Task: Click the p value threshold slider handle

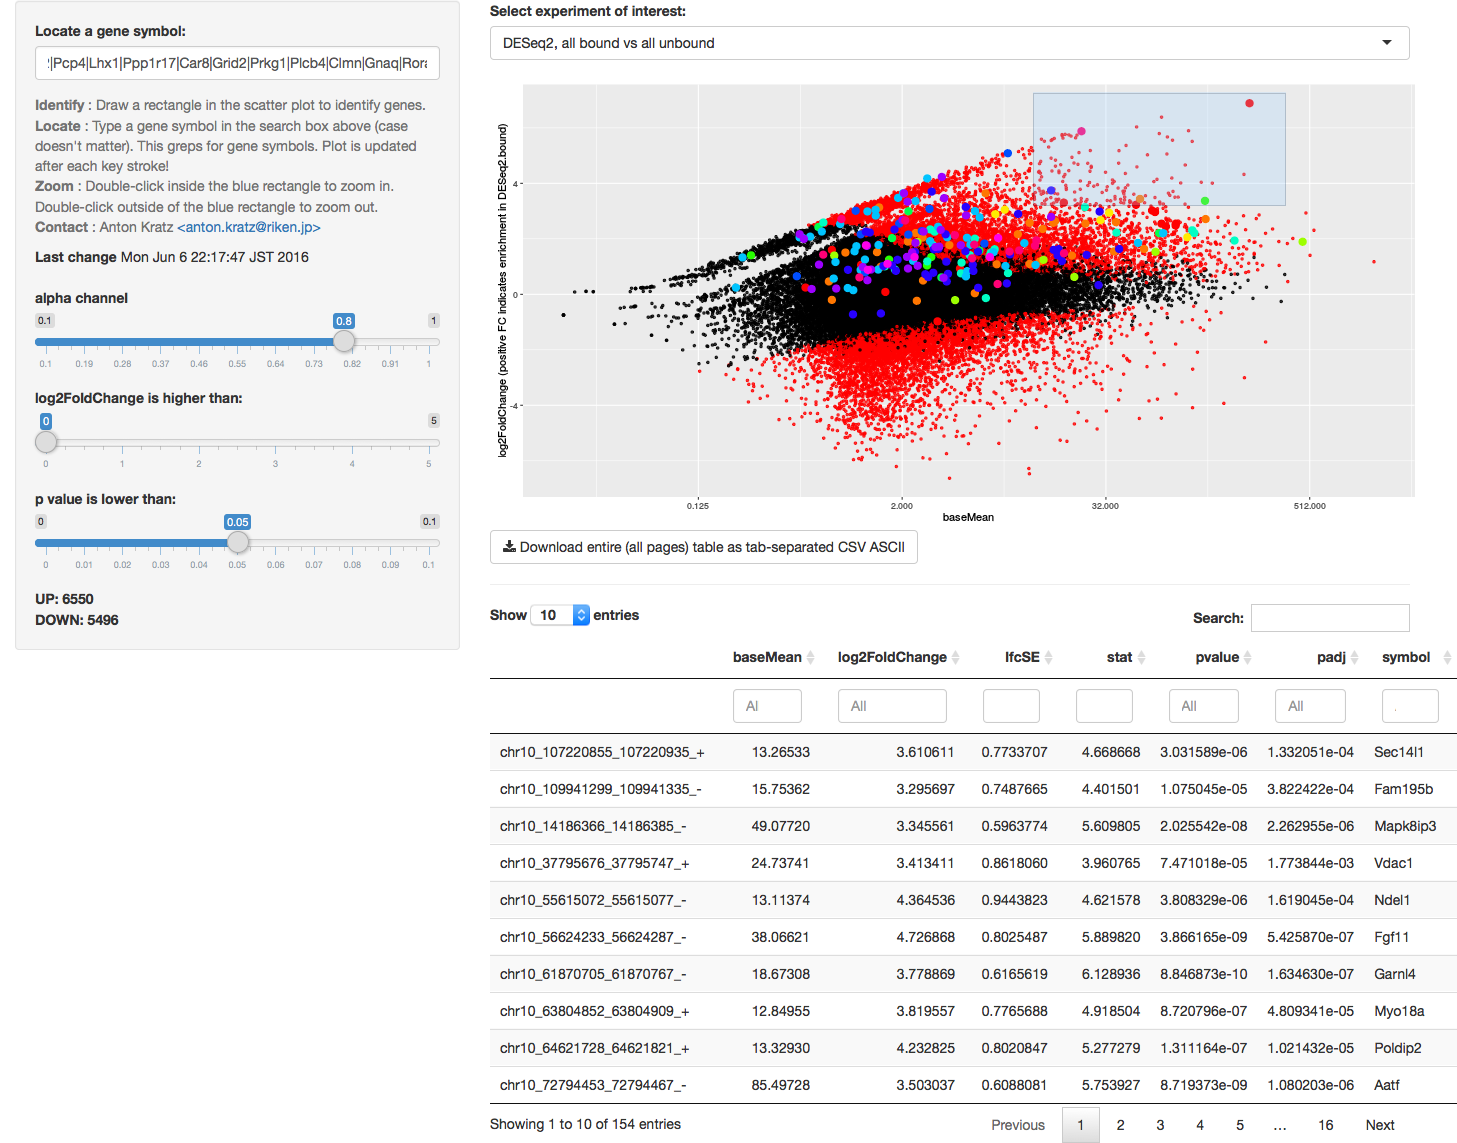Action: 237,542
